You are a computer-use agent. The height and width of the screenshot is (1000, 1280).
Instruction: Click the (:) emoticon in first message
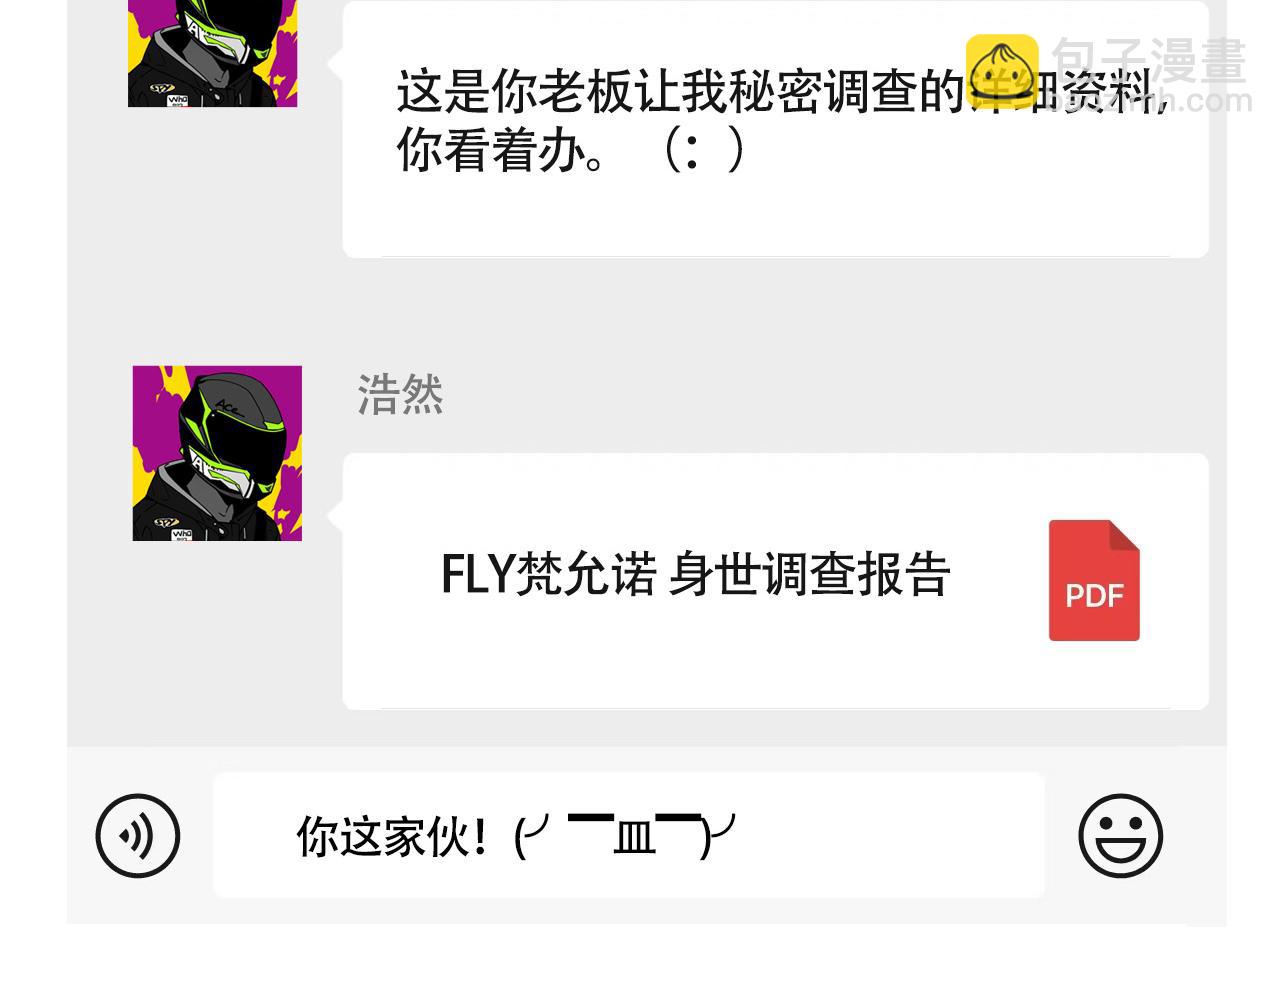(x=704, y=152)
